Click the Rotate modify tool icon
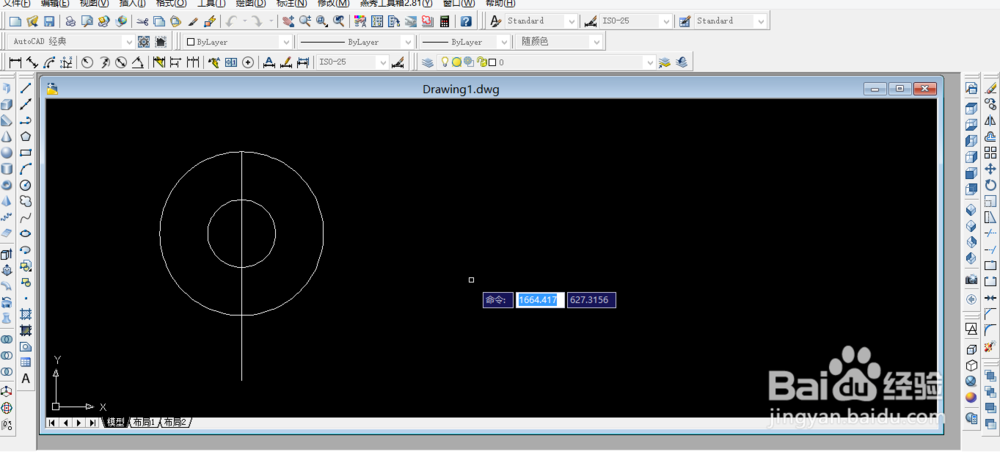This screenshot has width=1000, height=452. click(x=990, y=185)
